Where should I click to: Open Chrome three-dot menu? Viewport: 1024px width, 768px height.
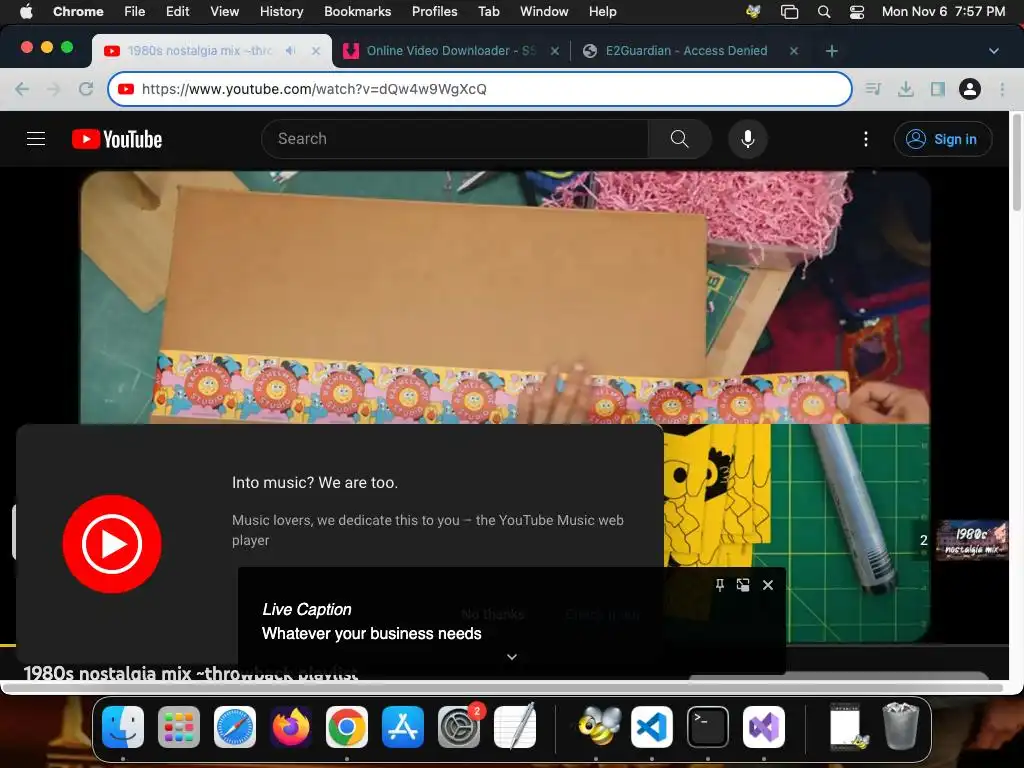tap(1002, 89)
